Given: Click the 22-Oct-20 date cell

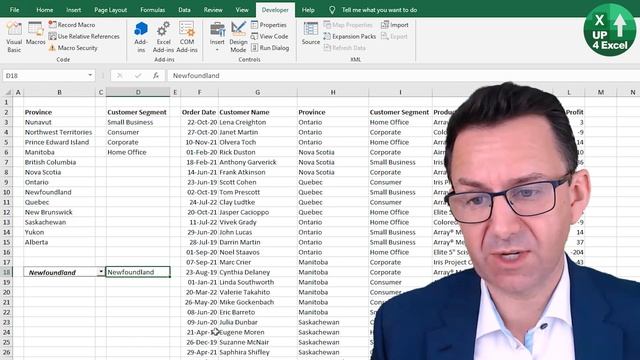Looking at the screenshot, I should tap(200, 122).
